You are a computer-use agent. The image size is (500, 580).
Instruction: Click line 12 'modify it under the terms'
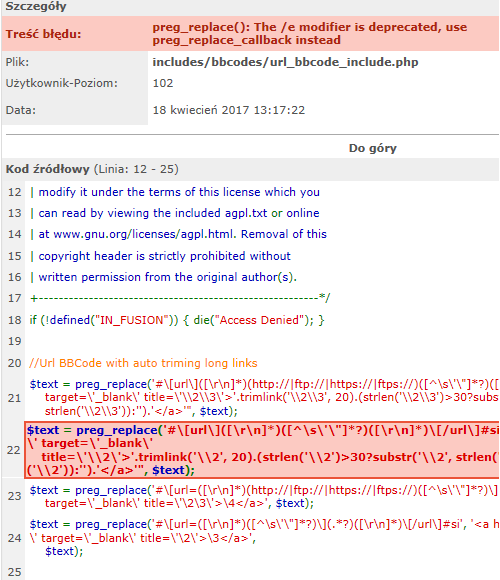(x=175, y=192)
